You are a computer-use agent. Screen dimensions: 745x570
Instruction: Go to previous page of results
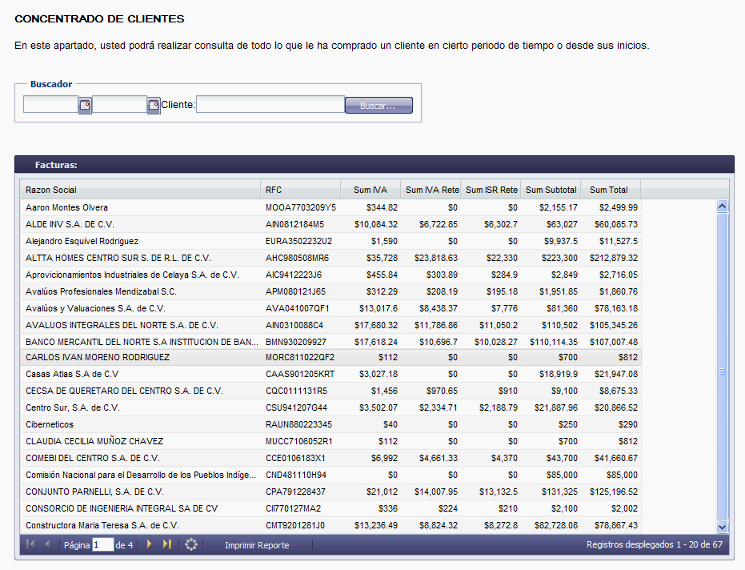pyautogui.click(x=47, y=544)
